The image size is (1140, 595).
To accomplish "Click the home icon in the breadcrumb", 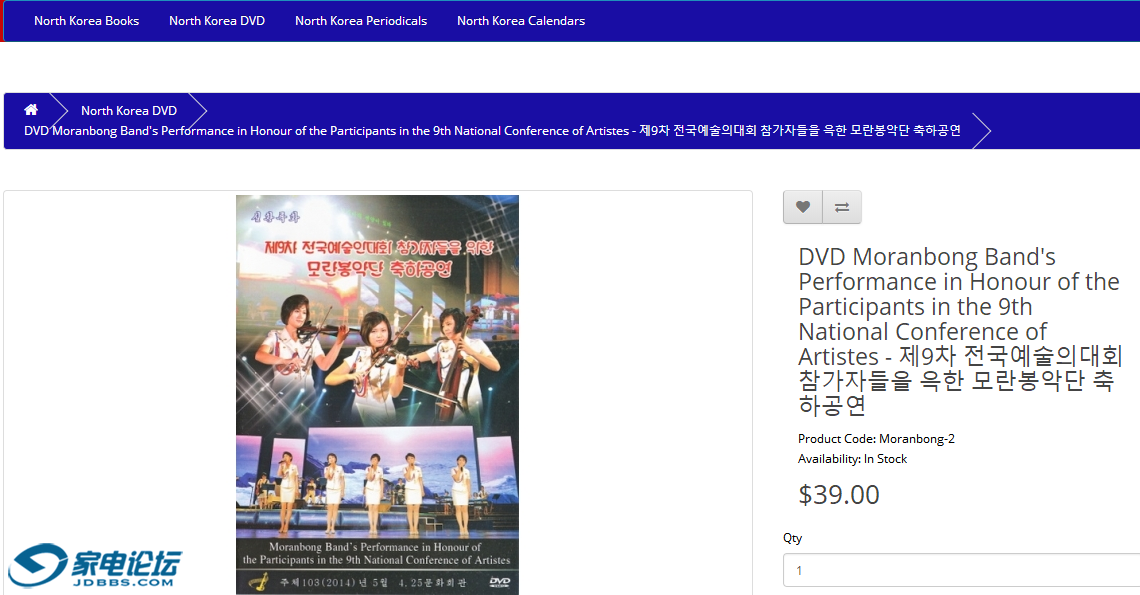I will (31, 110).
